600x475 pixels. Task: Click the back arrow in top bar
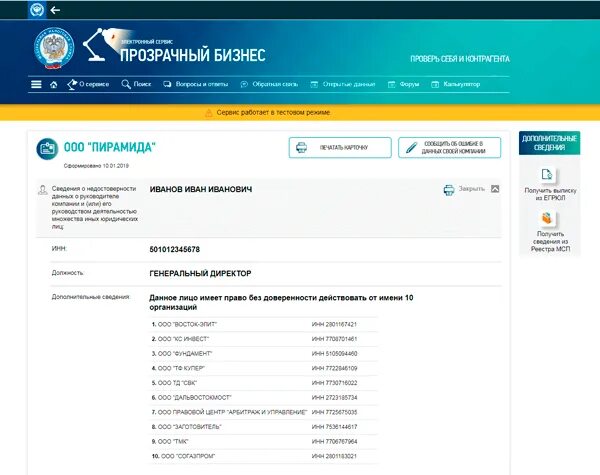click(55, 10)
